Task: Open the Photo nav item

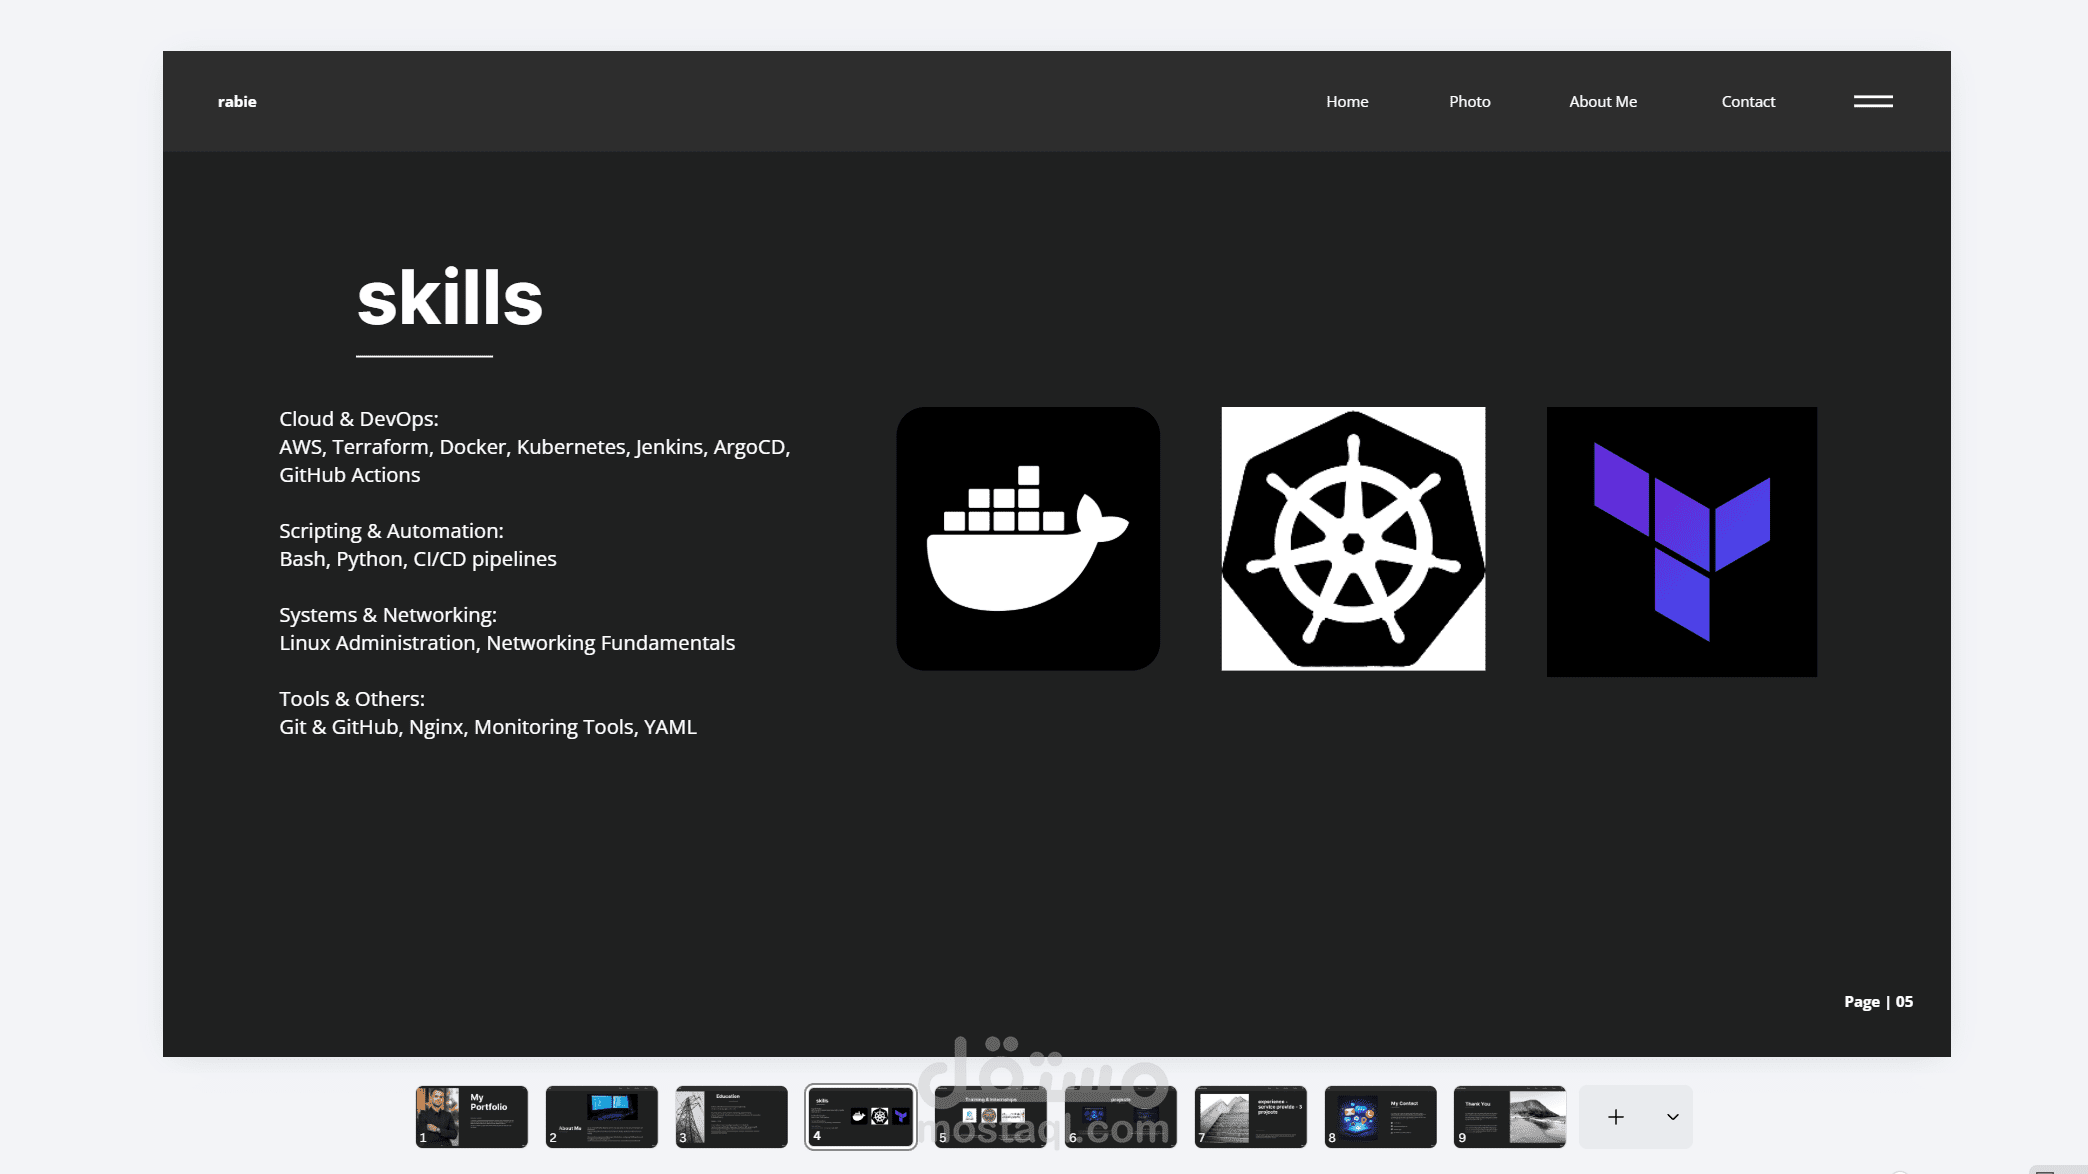Action: [1469, 101]
